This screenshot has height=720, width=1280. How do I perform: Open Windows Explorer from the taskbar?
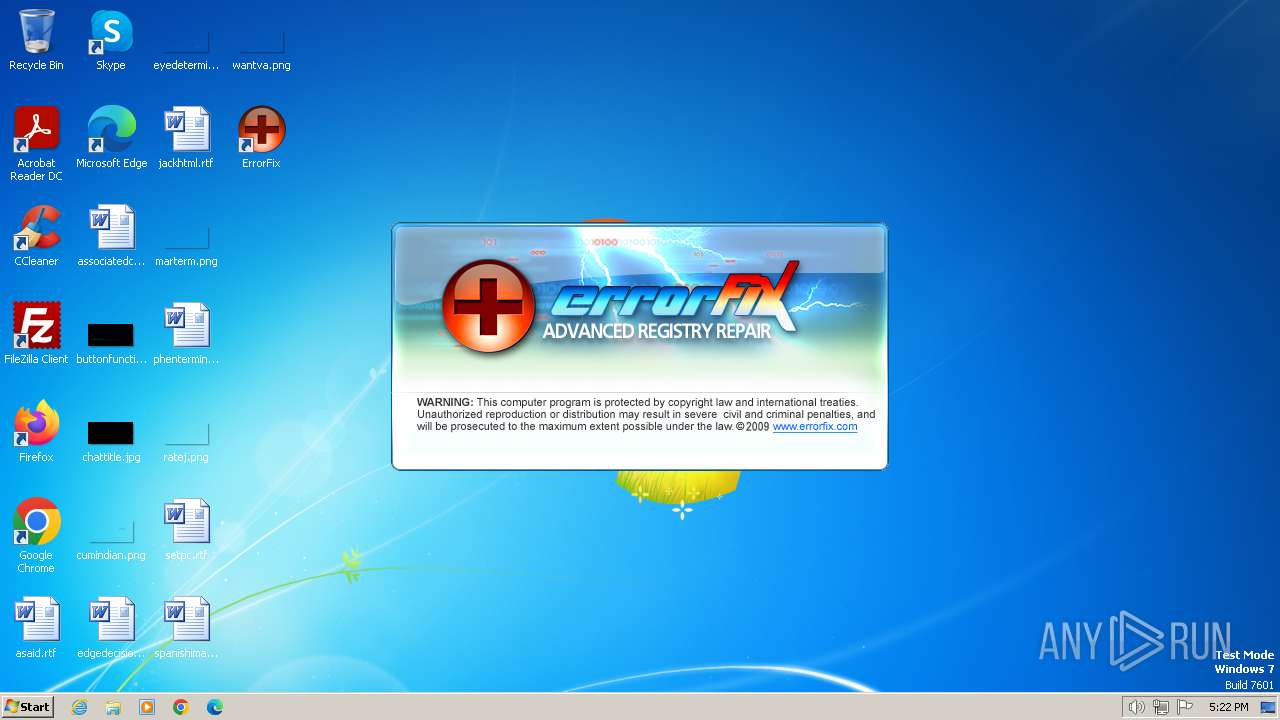(113, 707)
